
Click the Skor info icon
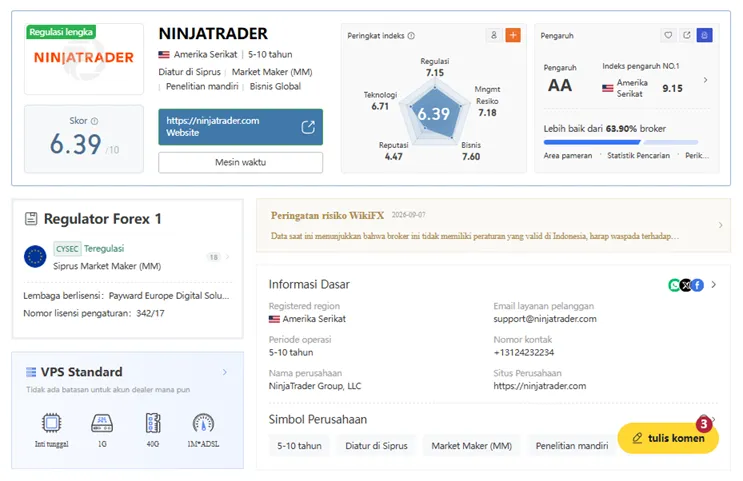(x=94, y=121)
